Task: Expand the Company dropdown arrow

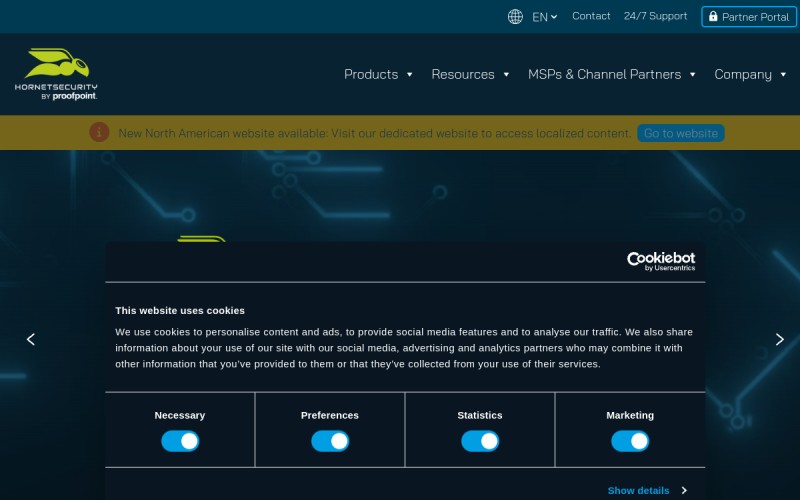Action: click(x=783, y=74)
